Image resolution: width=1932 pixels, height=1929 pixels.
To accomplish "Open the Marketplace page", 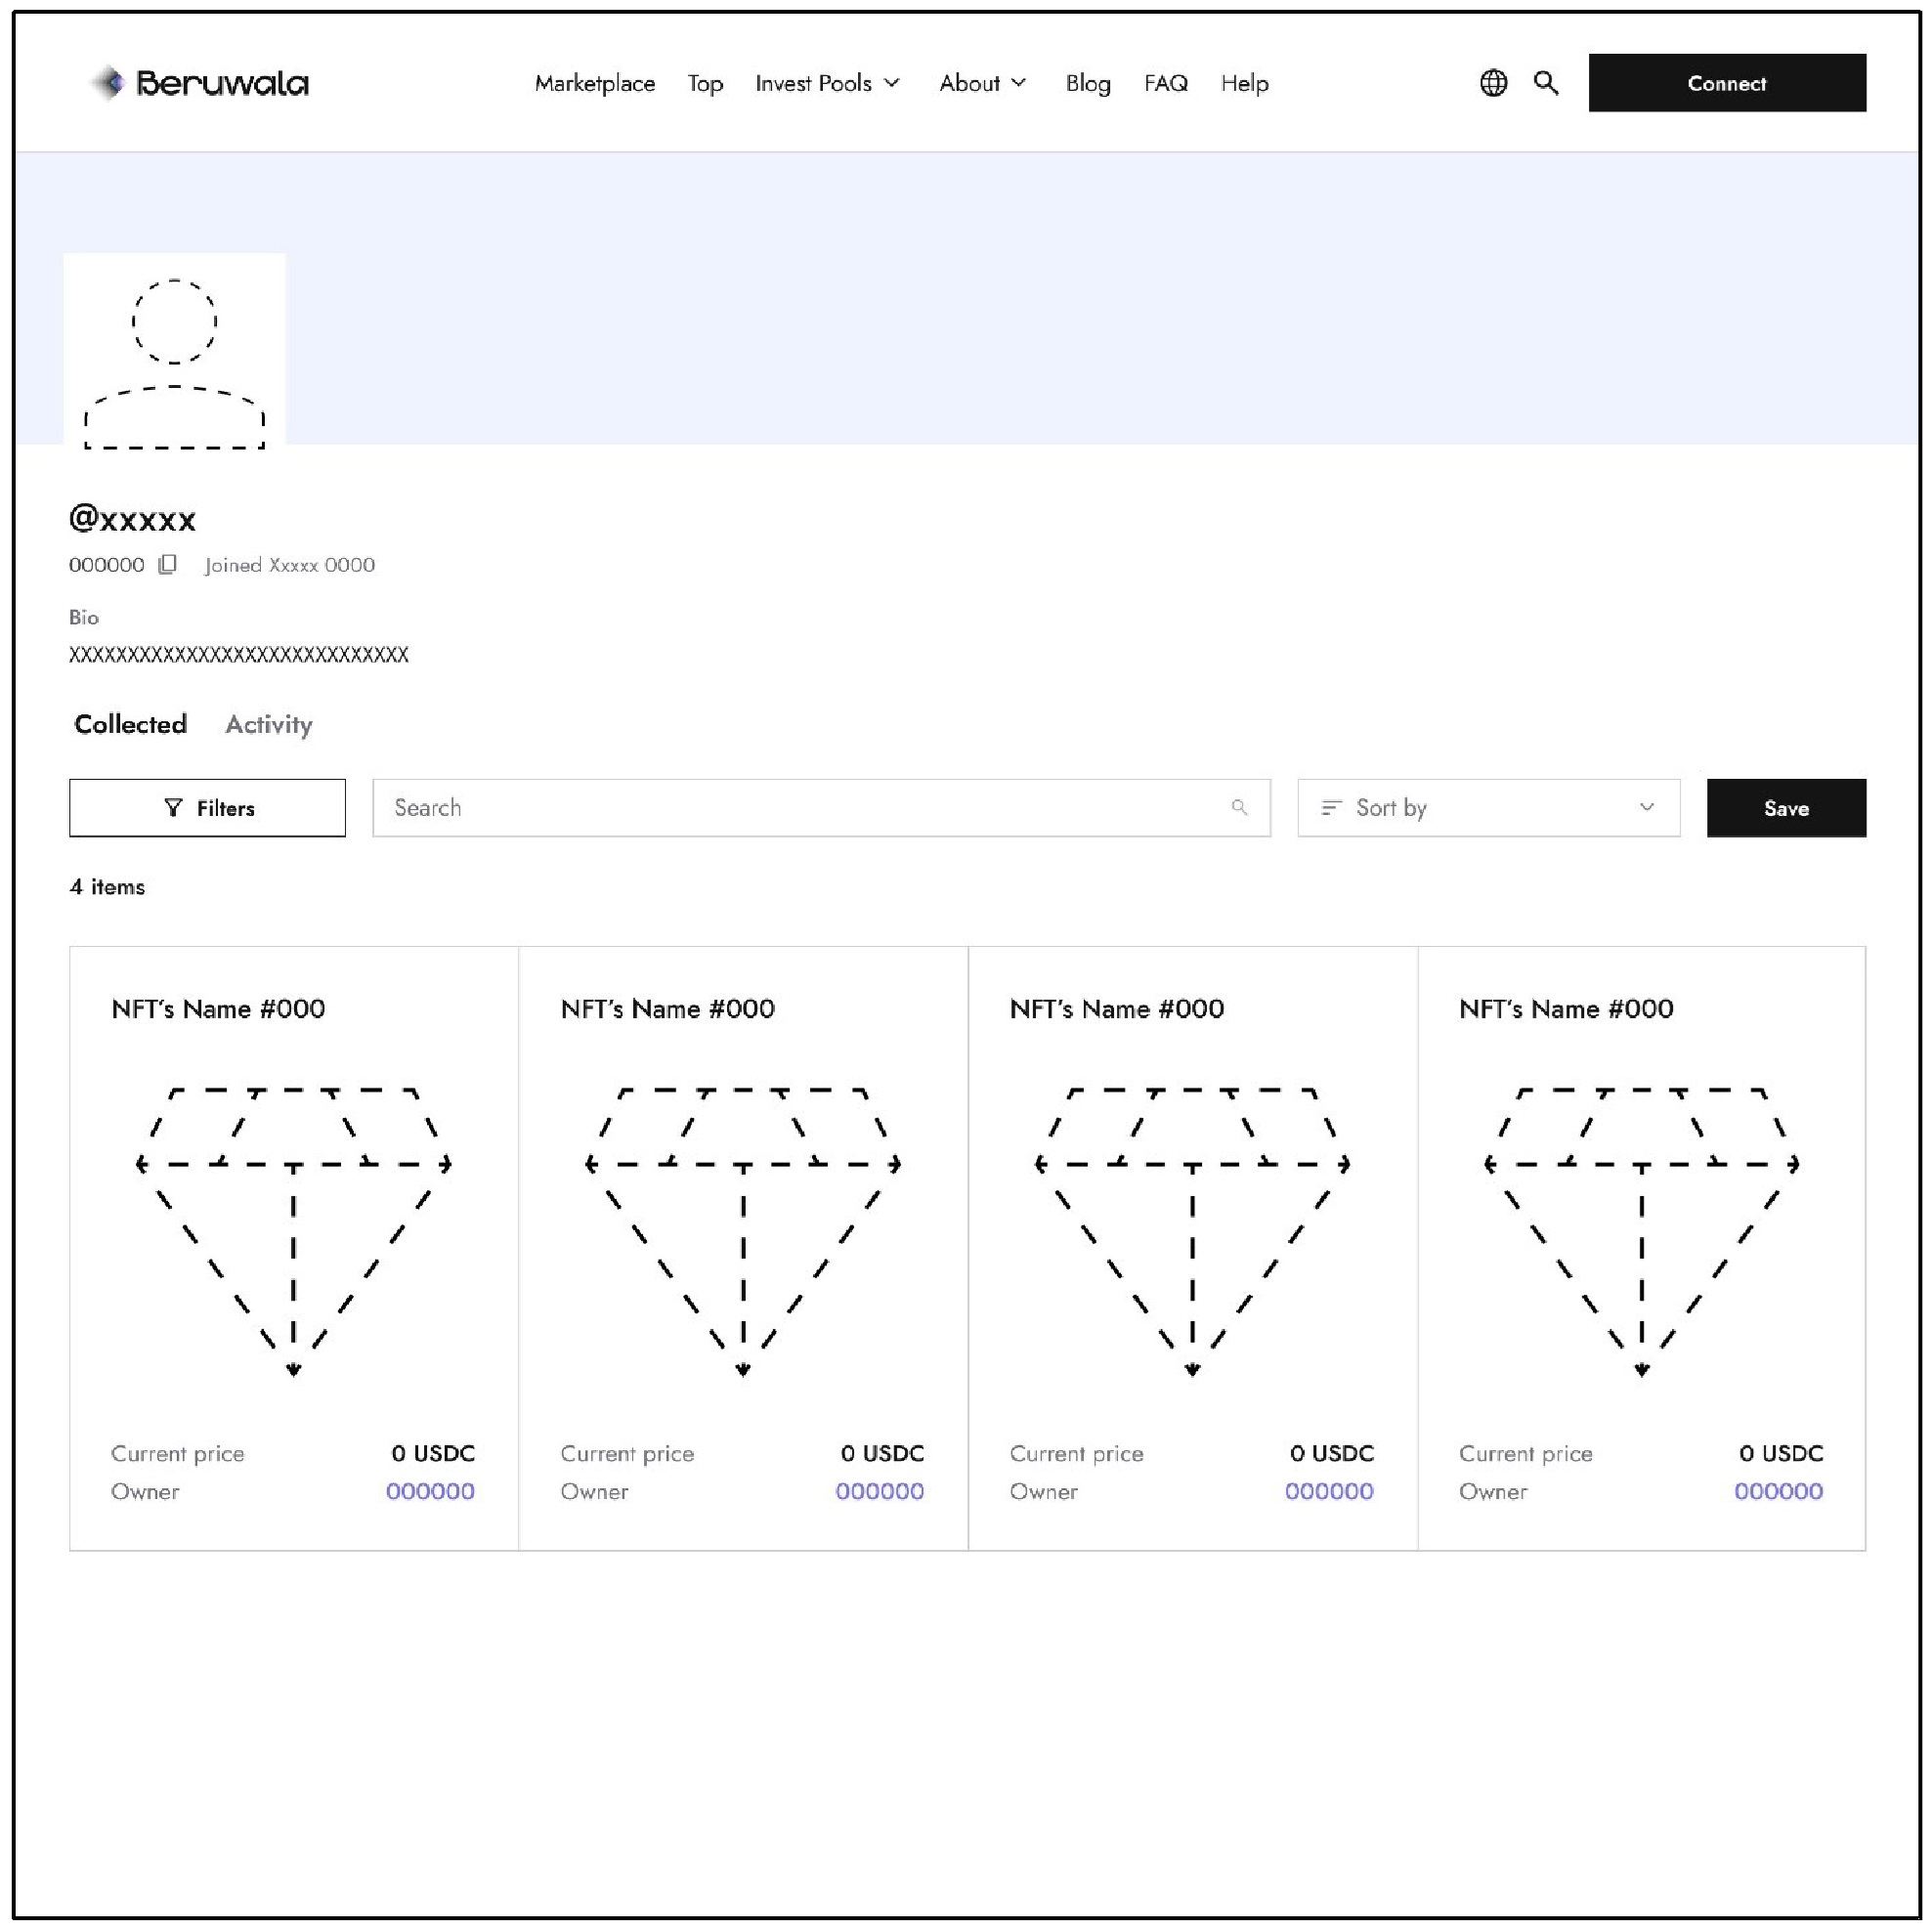I will click(595, 83).
